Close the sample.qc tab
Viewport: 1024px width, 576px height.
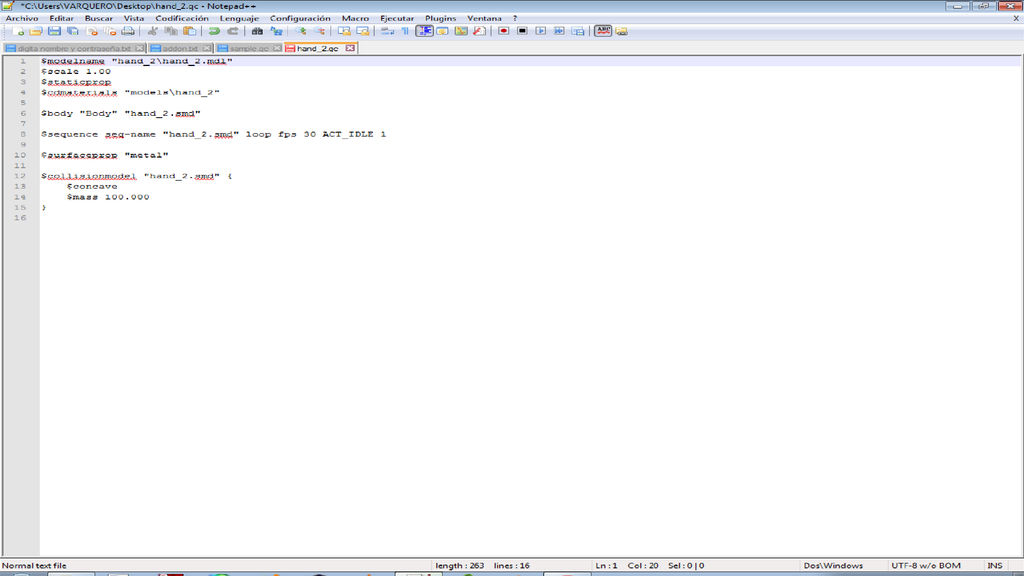tap(277, 48)
